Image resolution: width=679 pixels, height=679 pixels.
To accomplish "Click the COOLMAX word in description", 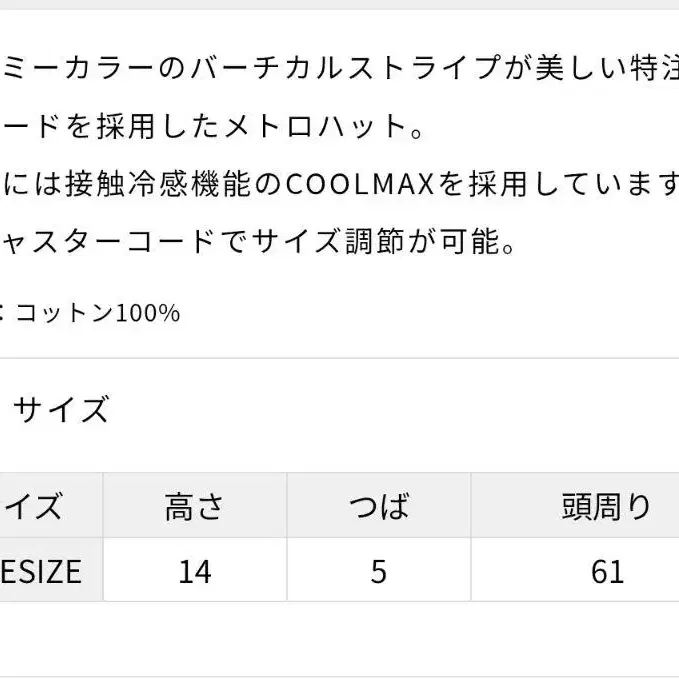I will coord(360,184).
